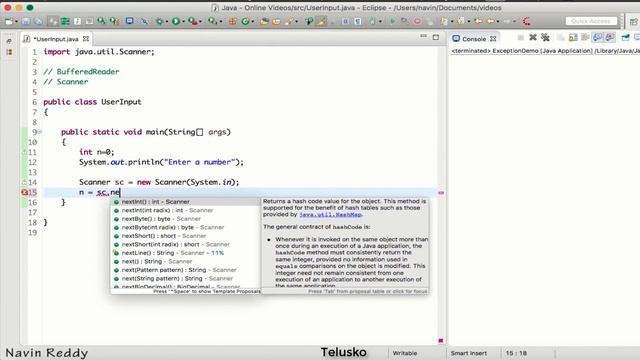Click the Back navigation yellow arrow
640x360 pixels.
tap(490, 21)
